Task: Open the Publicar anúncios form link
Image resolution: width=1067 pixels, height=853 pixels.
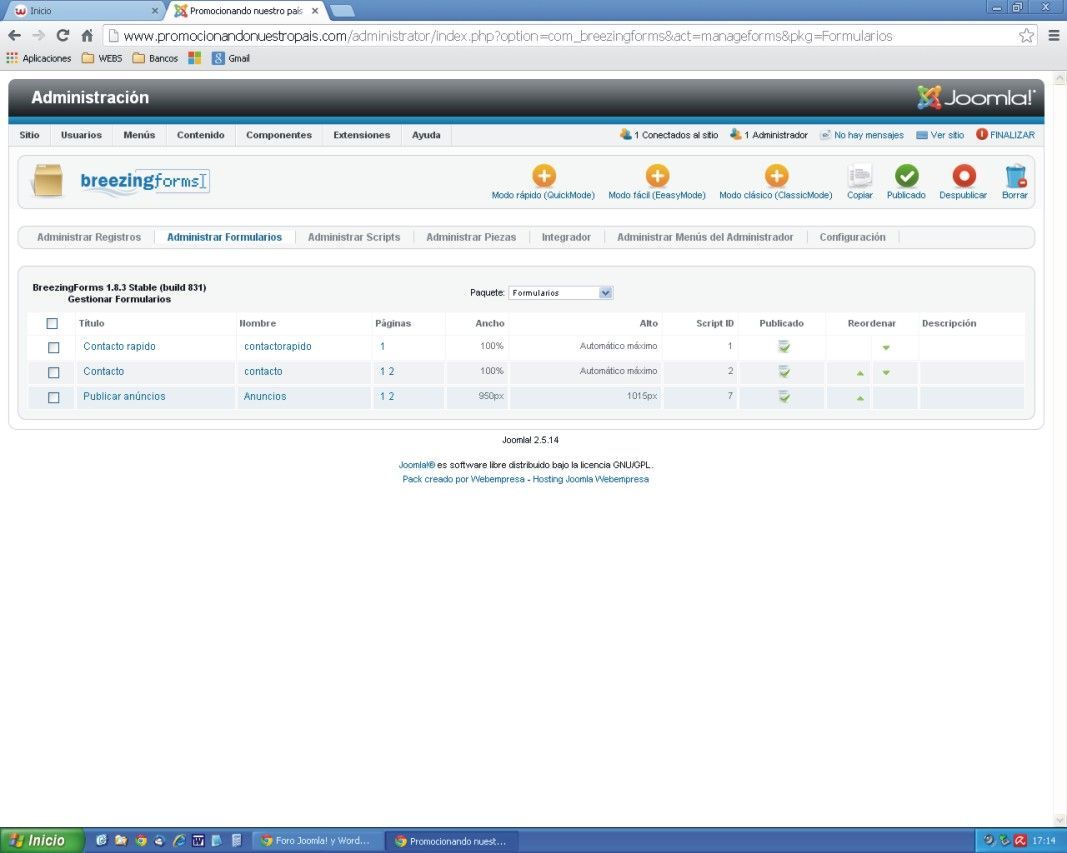Action: click(x=124, y=397)
